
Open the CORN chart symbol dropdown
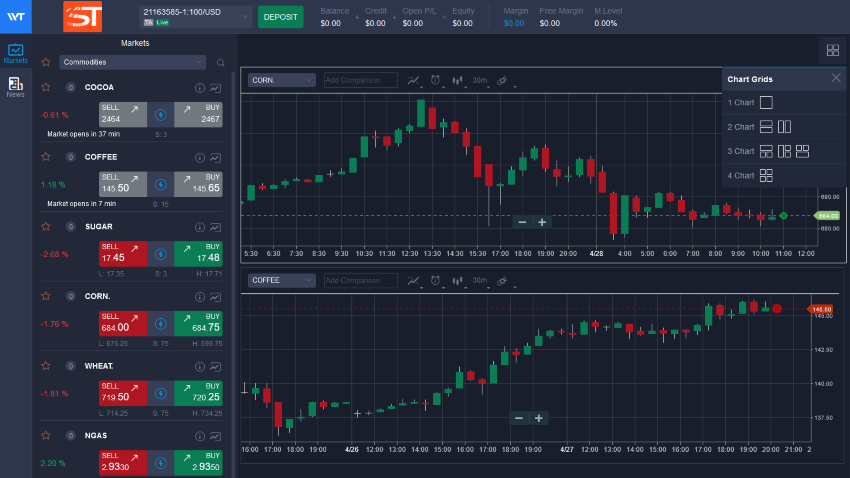281,80
